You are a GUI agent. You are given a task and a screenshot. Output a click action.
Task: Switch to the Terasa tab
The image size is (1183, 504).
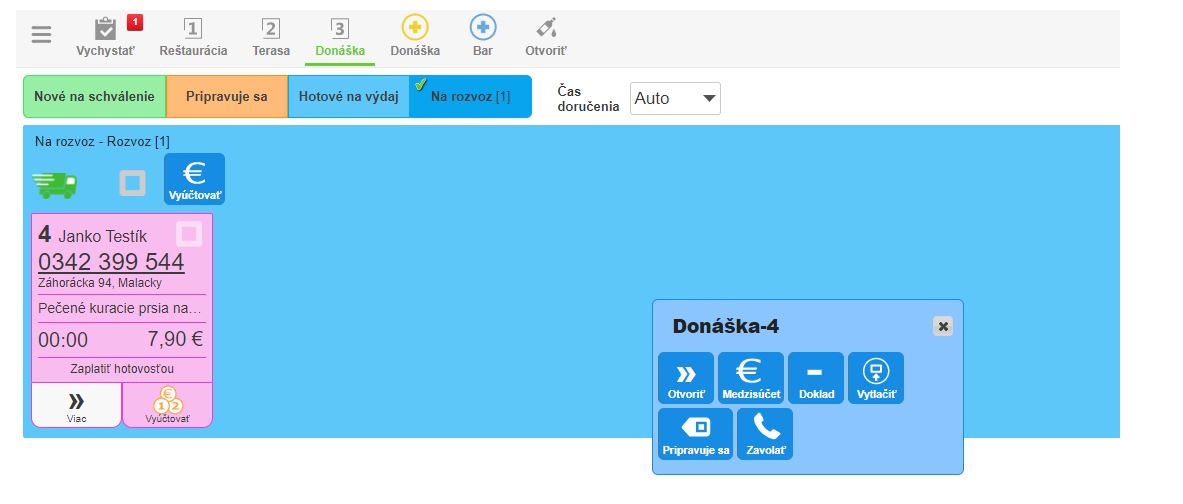(271, 38)
